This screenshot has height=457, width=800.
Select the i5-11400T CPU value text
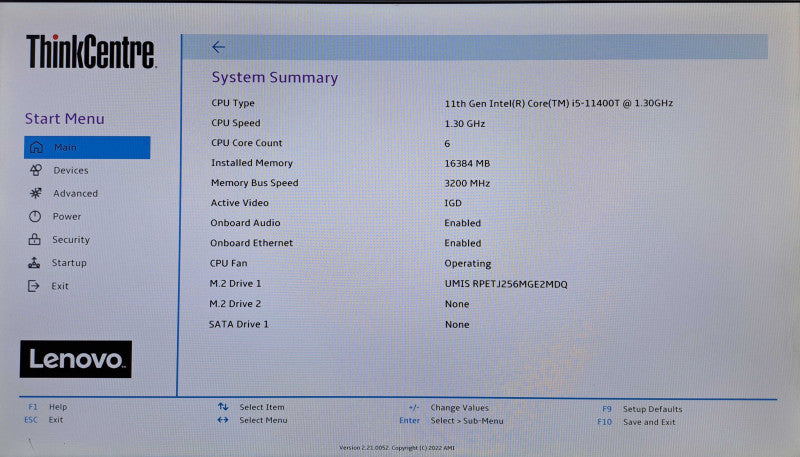[559, 104]
